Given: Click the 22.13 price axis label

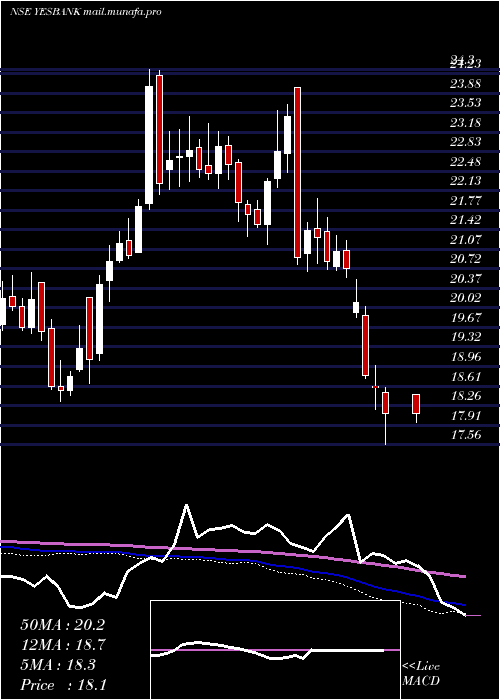Looking at the screenshot, I should (x=465, y=181).
